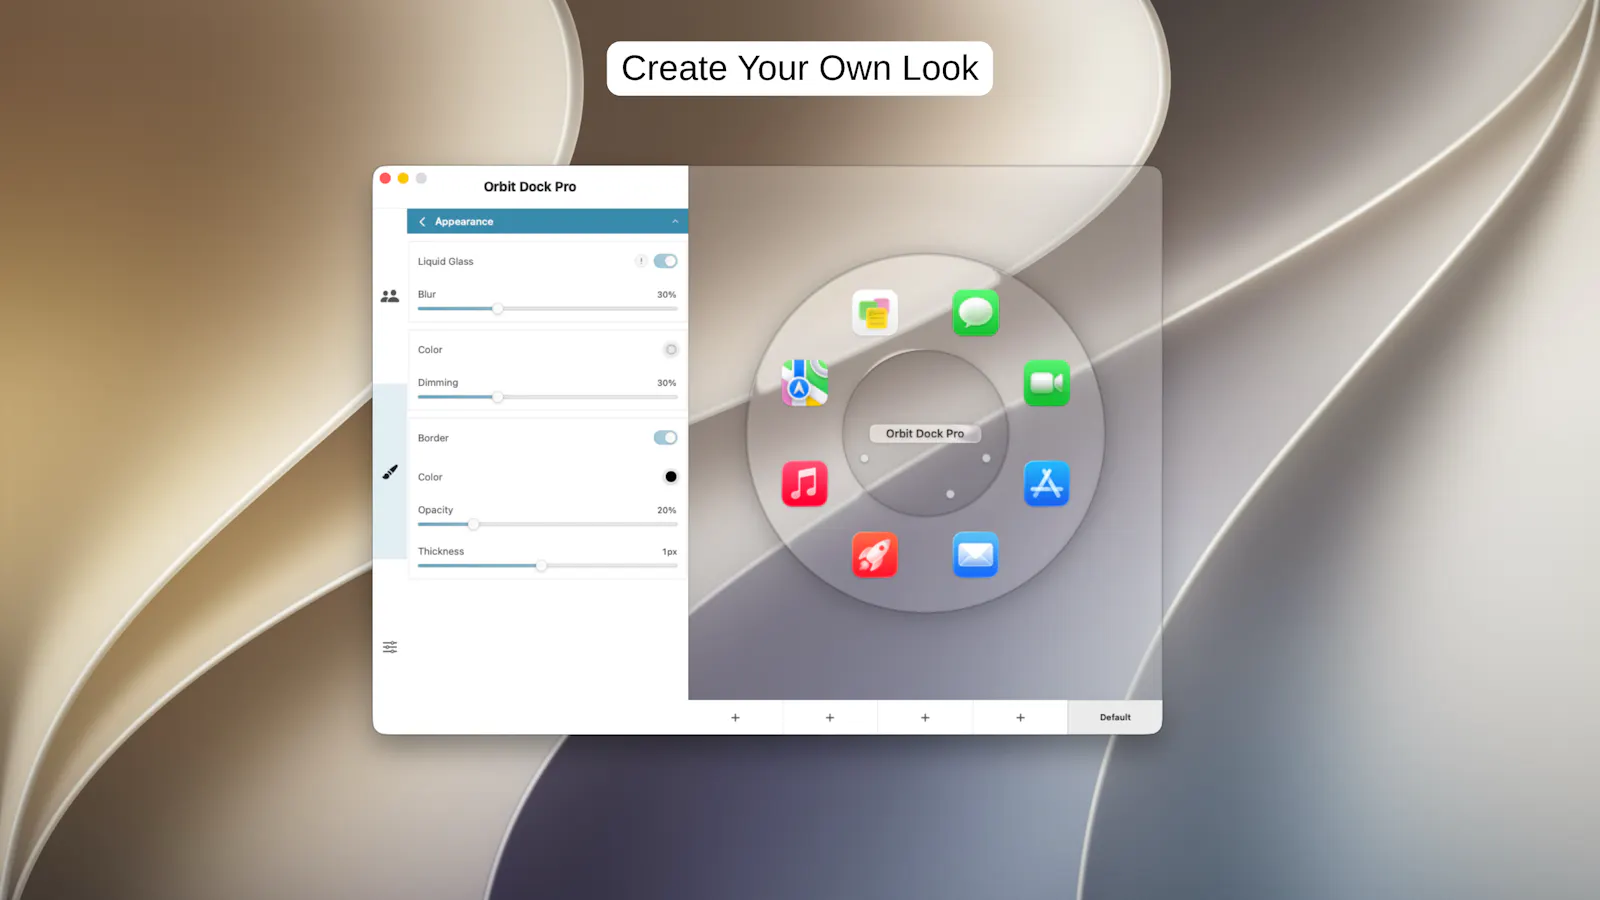Viewport: 1600px width, 900px height.
Task: Click the Dimming slider handle
Action: (498, 397)
